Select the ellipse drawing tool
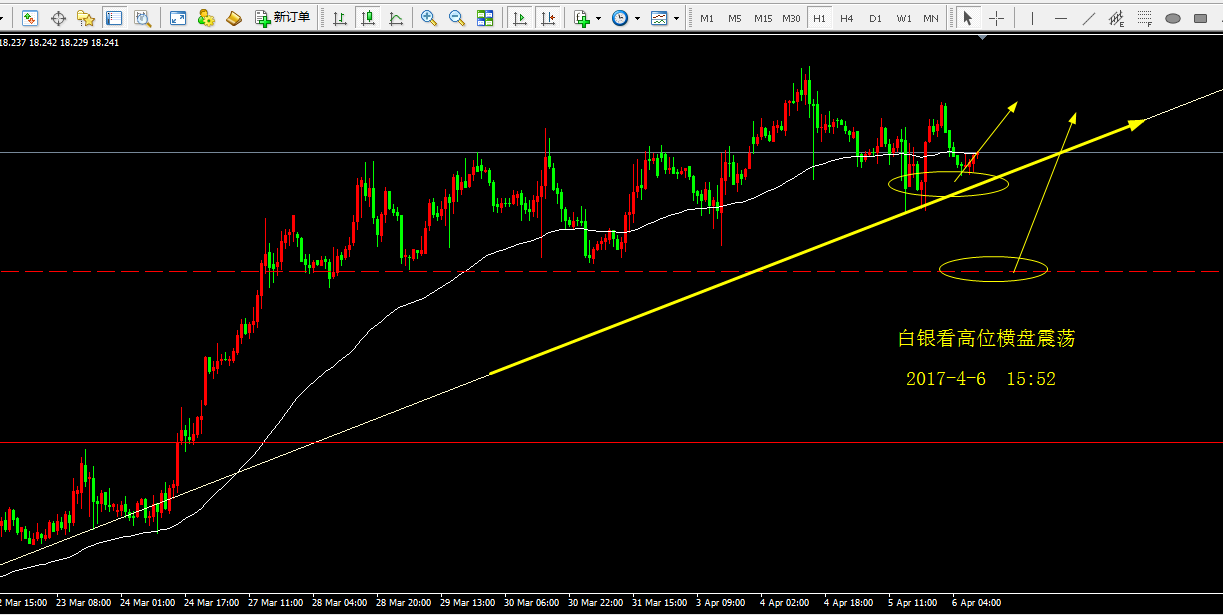This screenshot has height=616, width=1223. pos(1173,18)
